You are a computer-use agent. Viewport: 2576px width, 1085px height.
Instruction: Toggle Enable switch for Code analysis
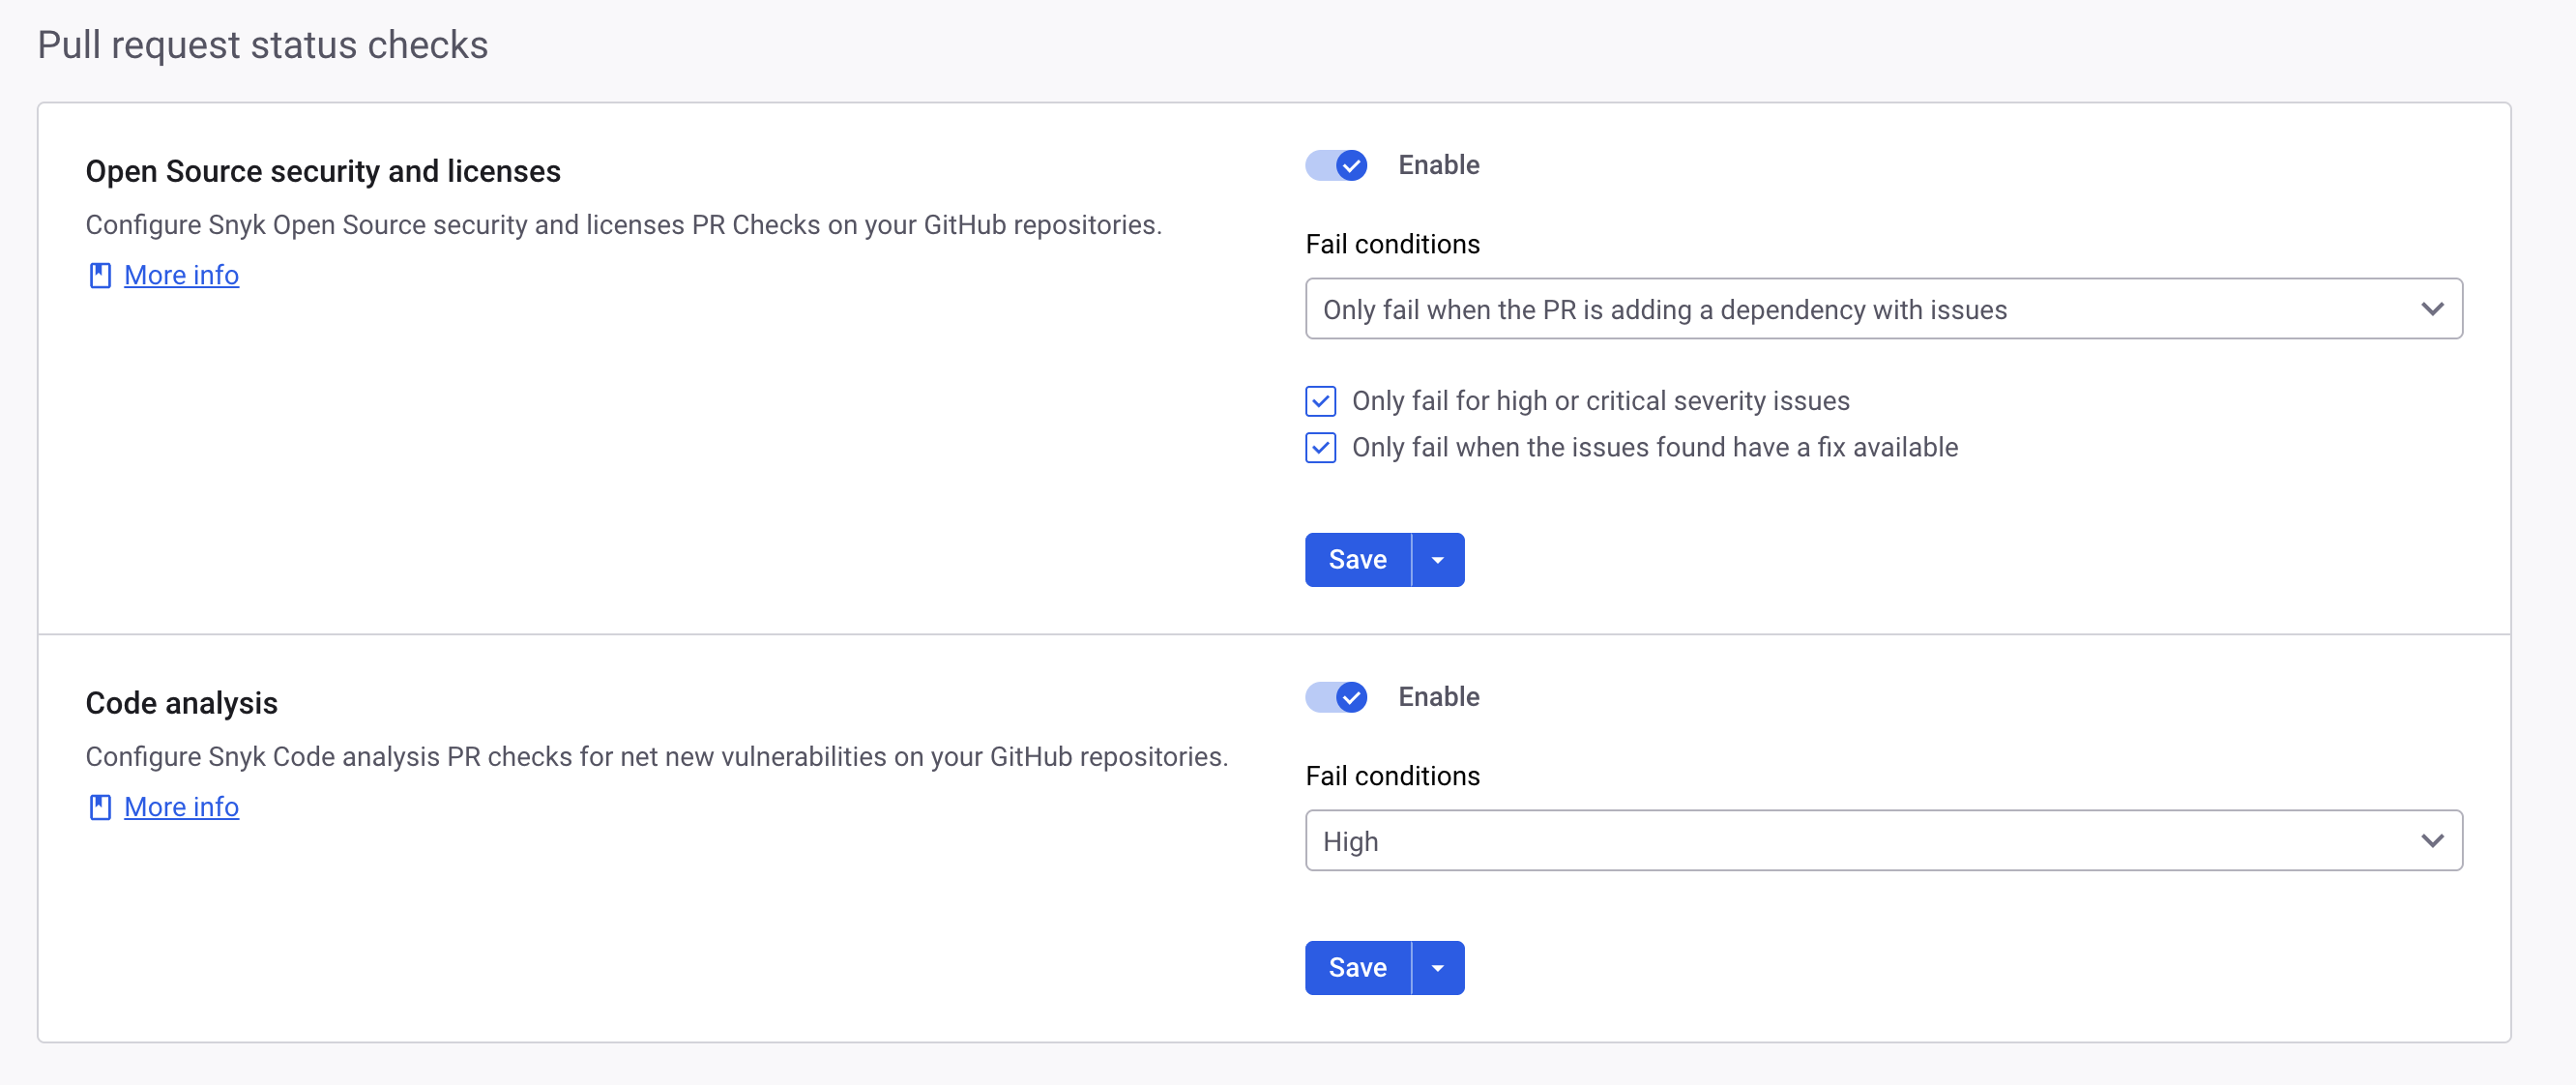[1336, 697]
